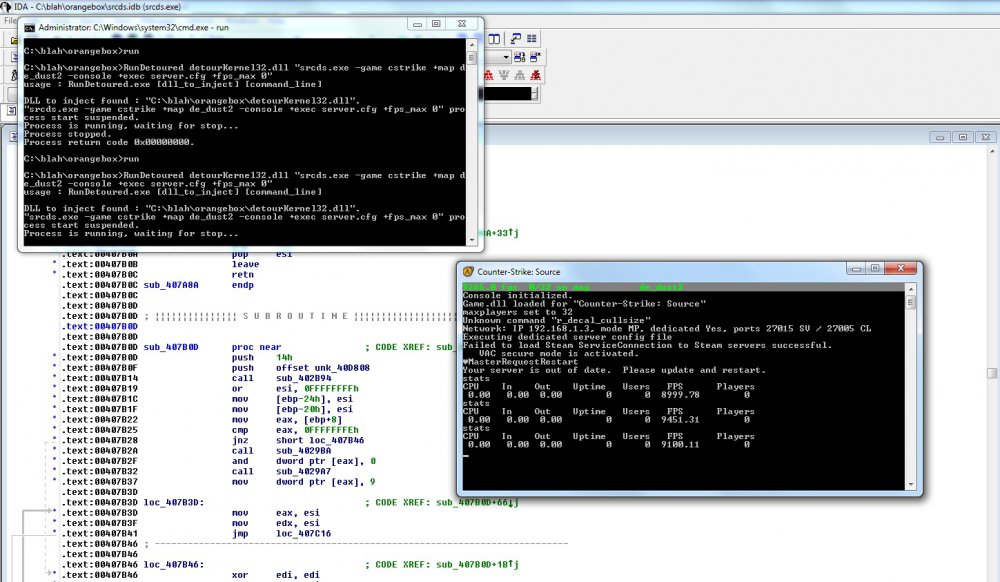Maximize the Counter-Strike: Source console window

(x=875, y=270)
